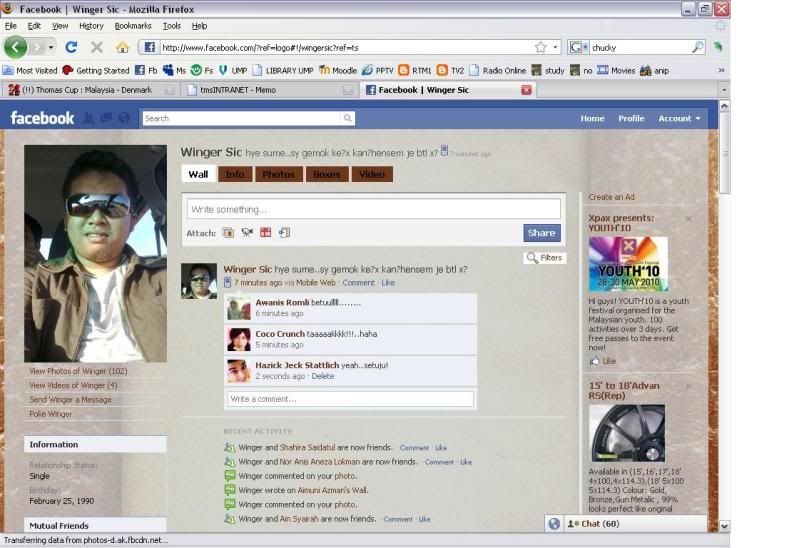Image resolution: width=799 pixels, height=548 pixels.
Task: Open the Bookmarks menu
Action: (x=133, y=25)
